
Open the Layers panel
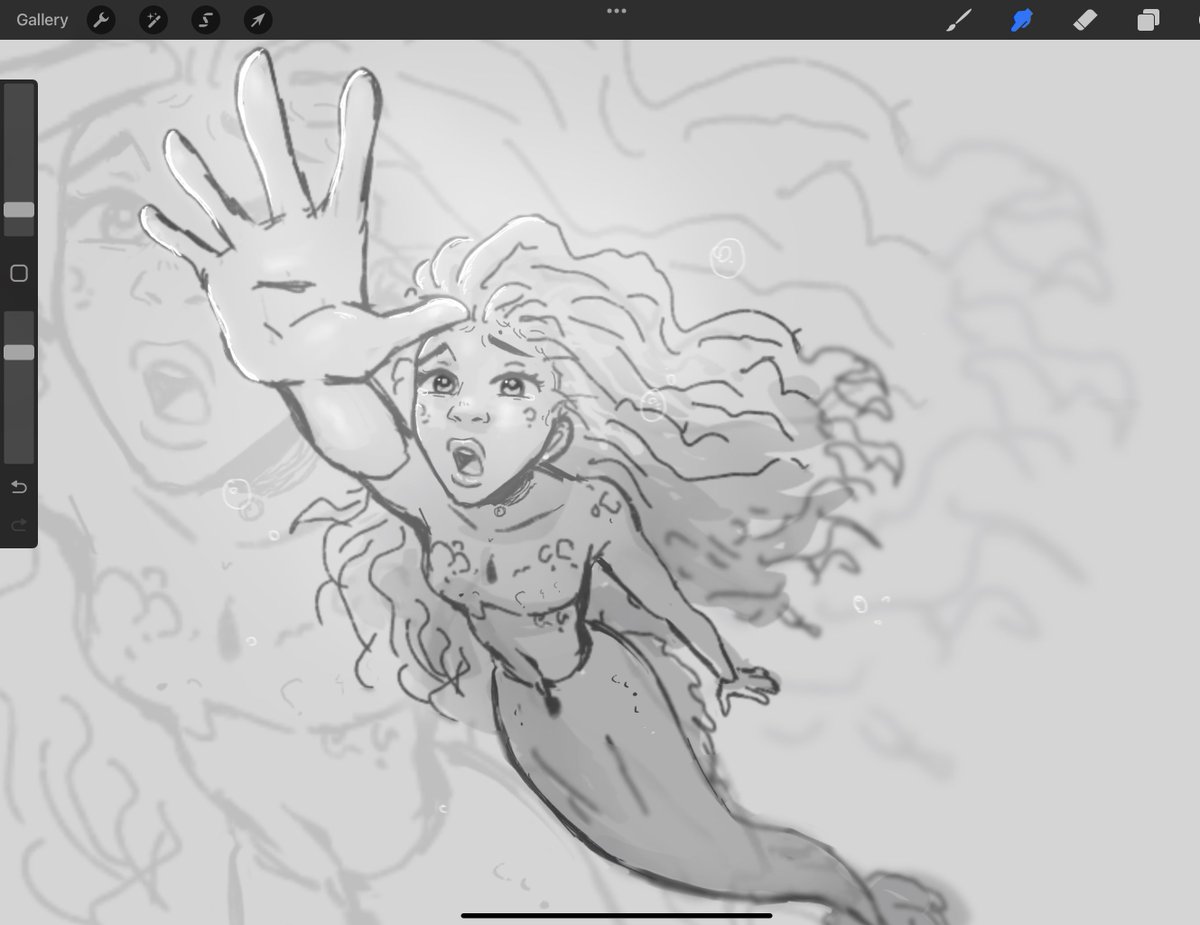[x=1148, y=20]
